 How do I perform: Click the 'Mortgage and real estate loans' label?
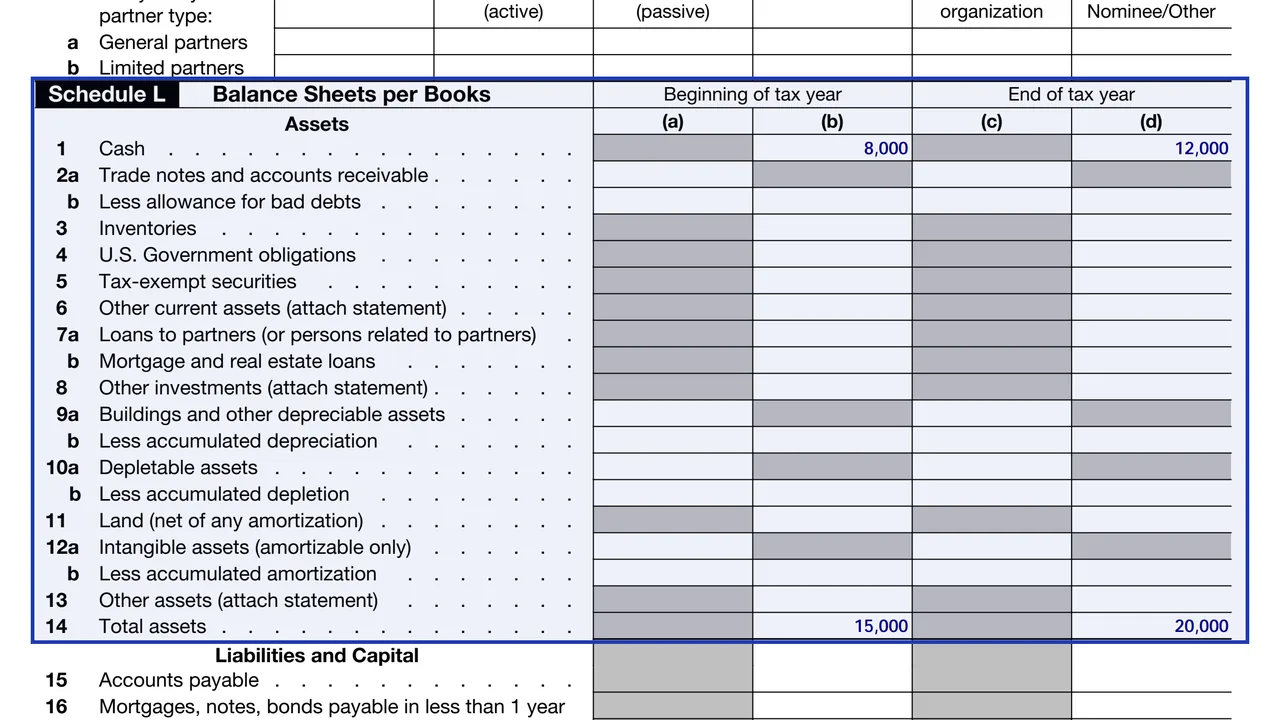(x=237, y=361)
